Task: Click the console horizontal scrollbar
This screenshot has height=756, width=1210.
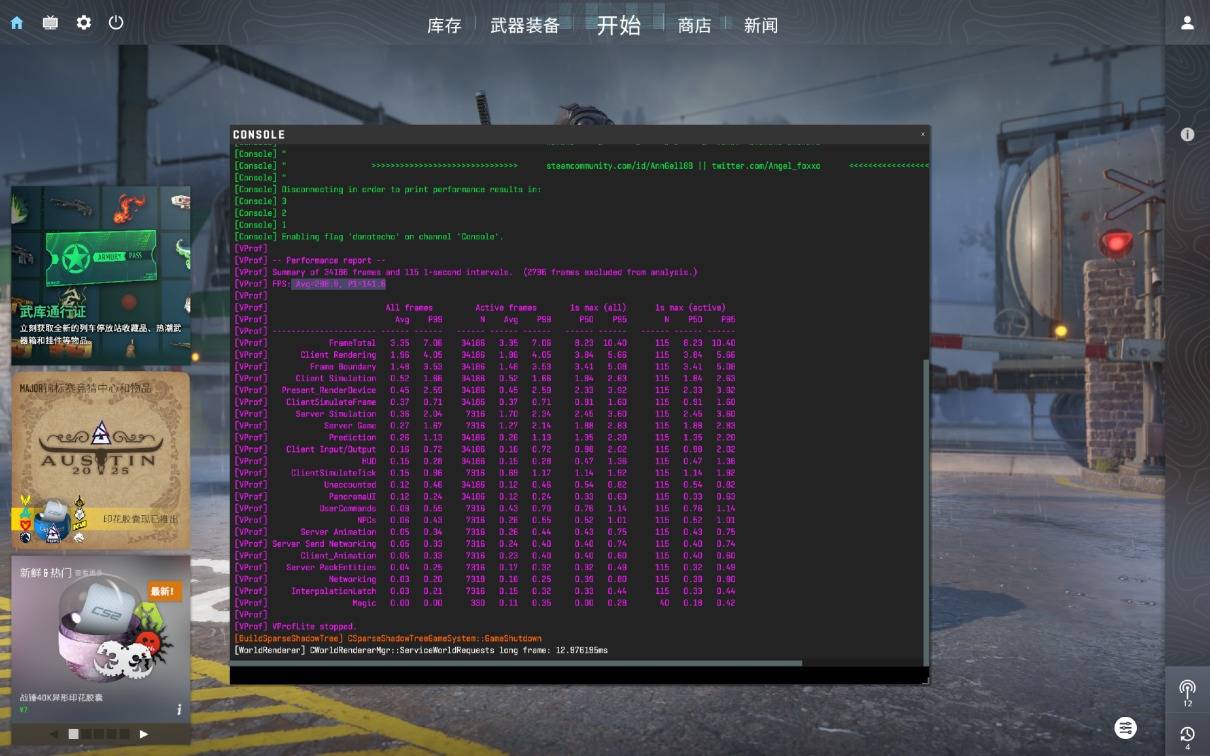Action: point(520,662)
